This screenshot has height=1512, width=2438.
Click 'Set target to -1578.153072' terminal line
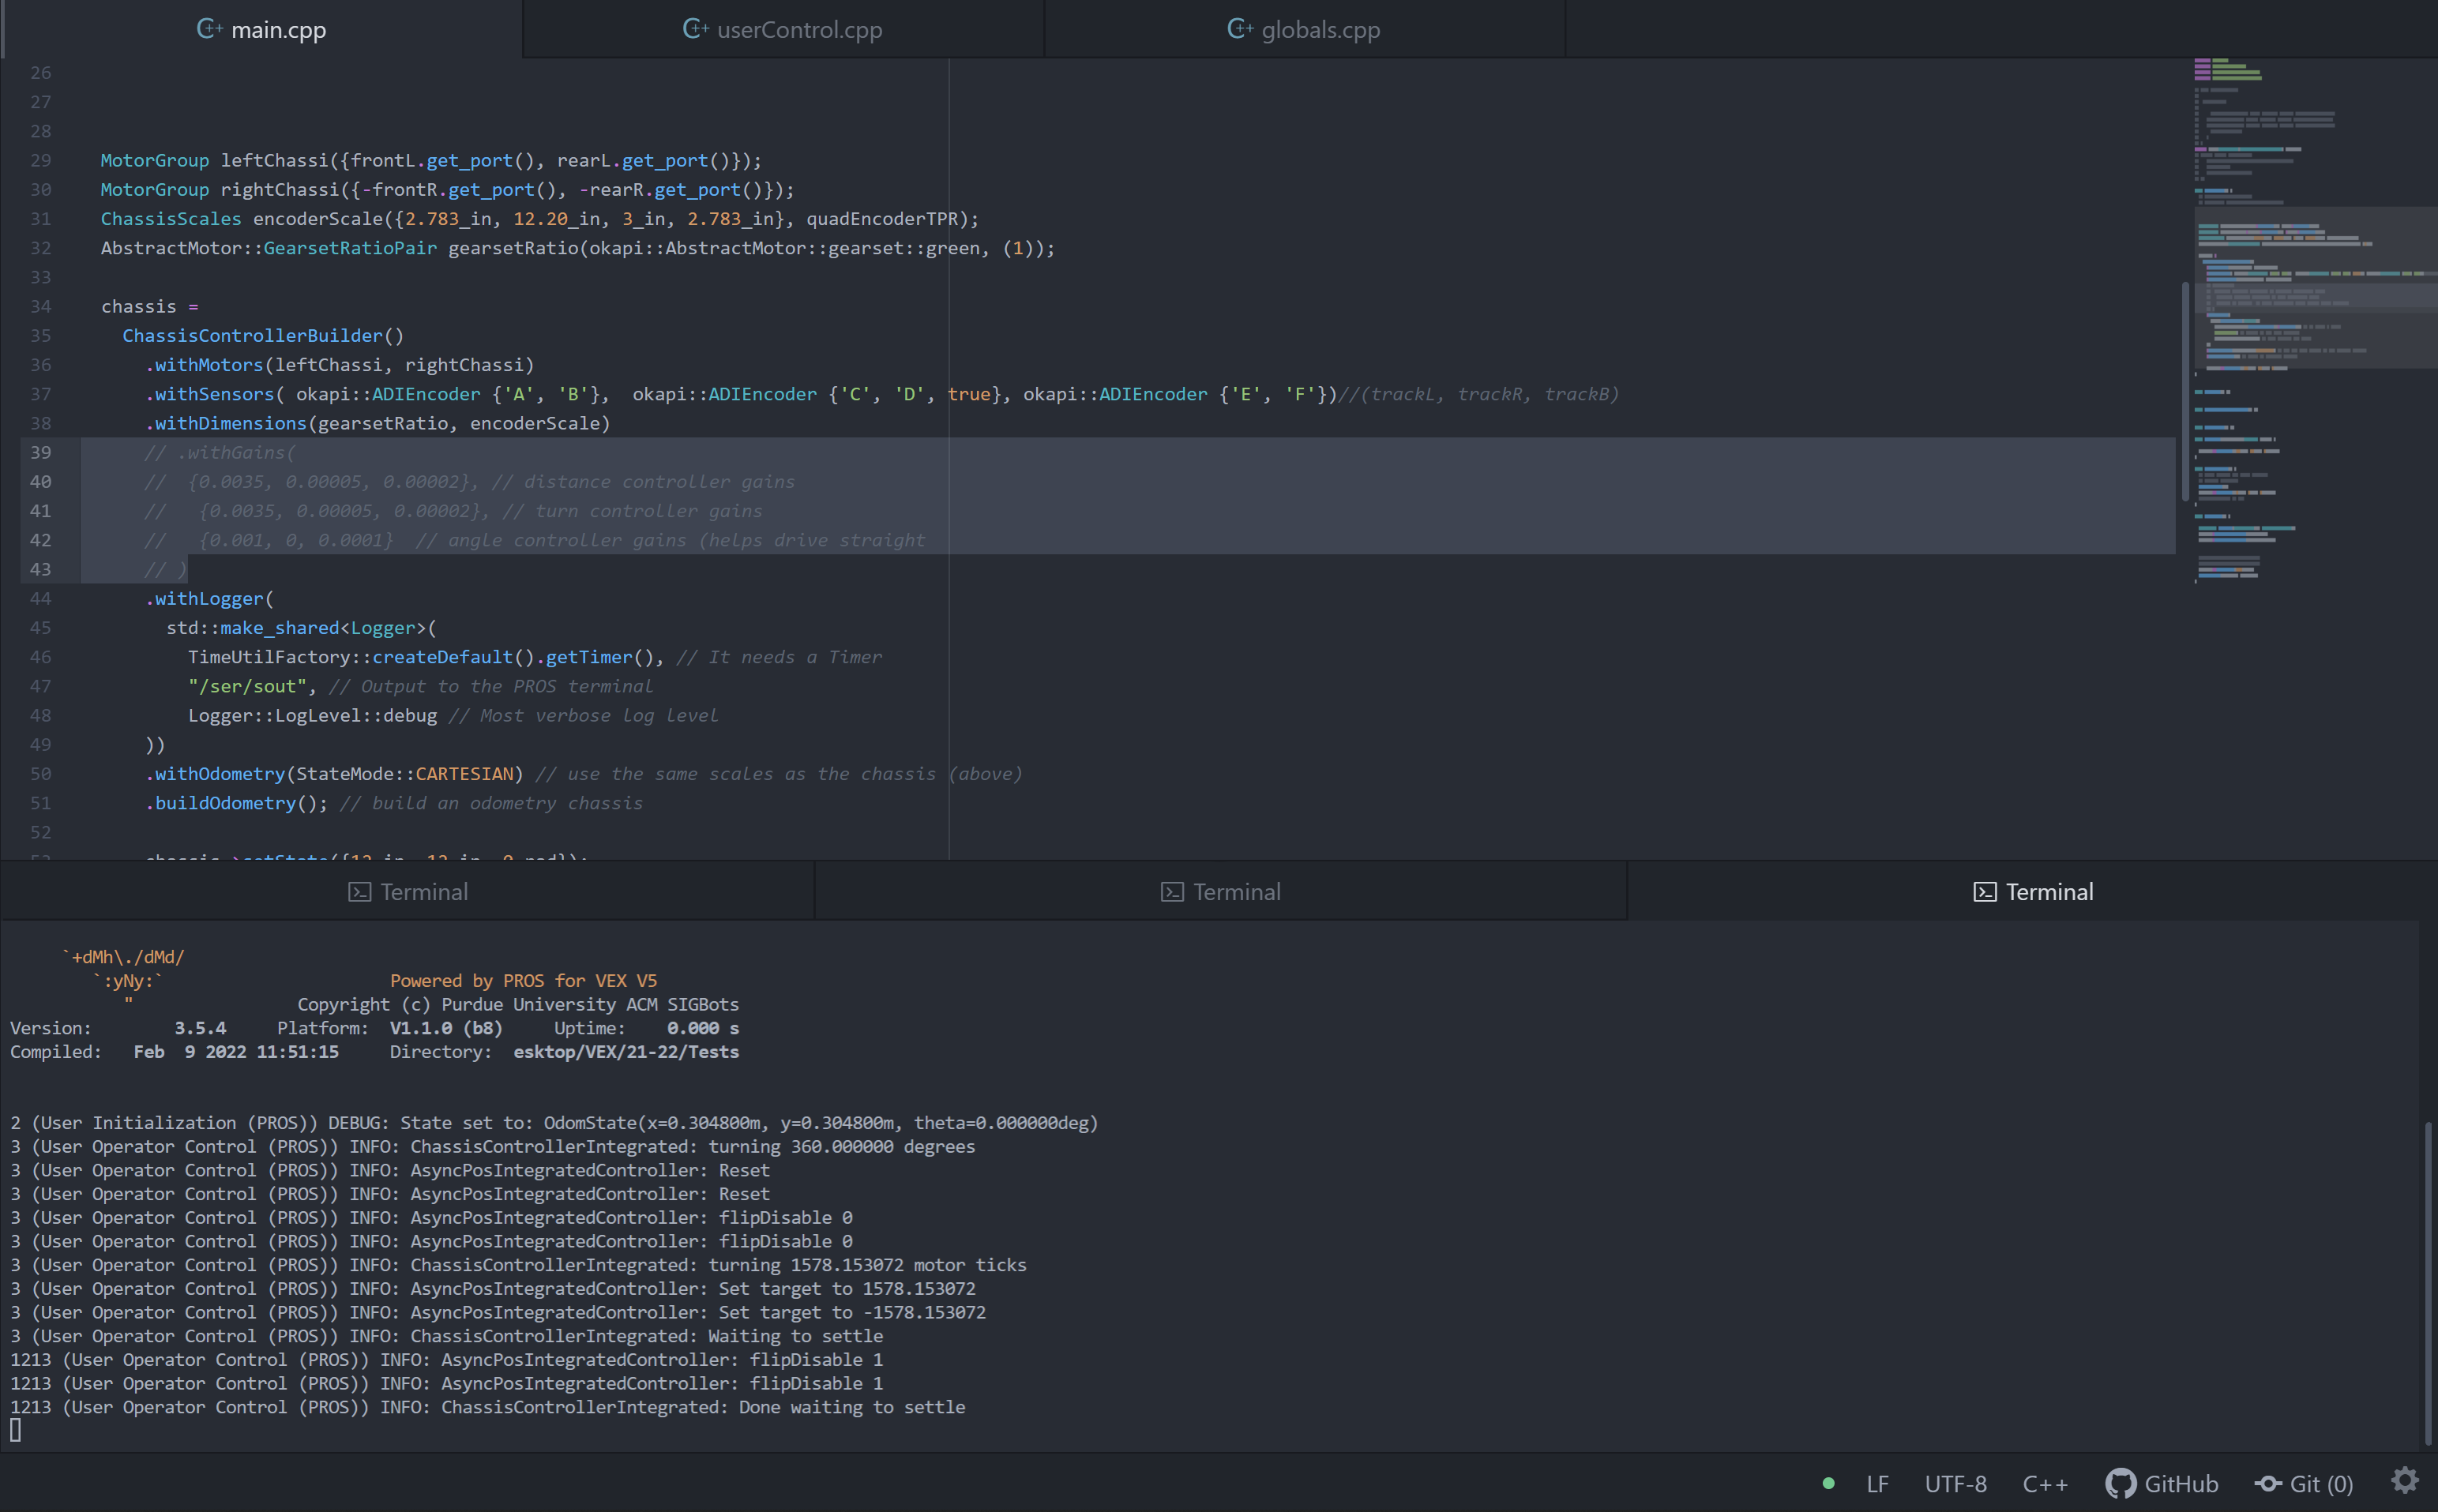[498, 1312]
